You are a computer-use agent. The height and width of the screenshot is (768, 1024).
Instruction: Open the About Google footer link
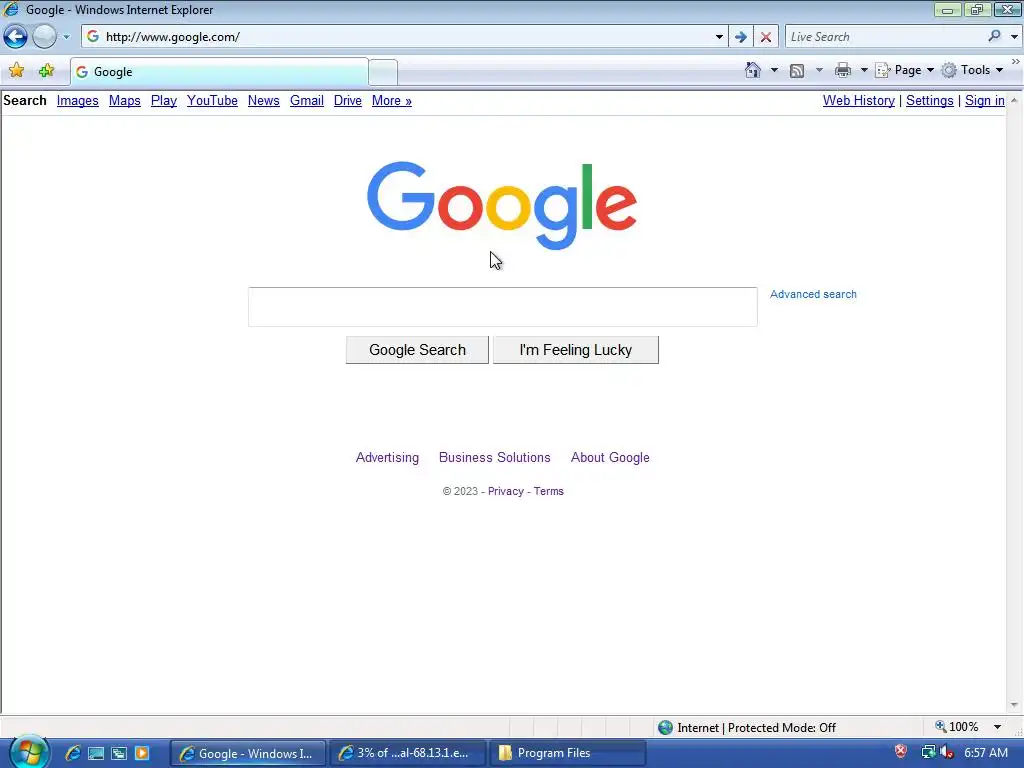(x=610, y=458)
